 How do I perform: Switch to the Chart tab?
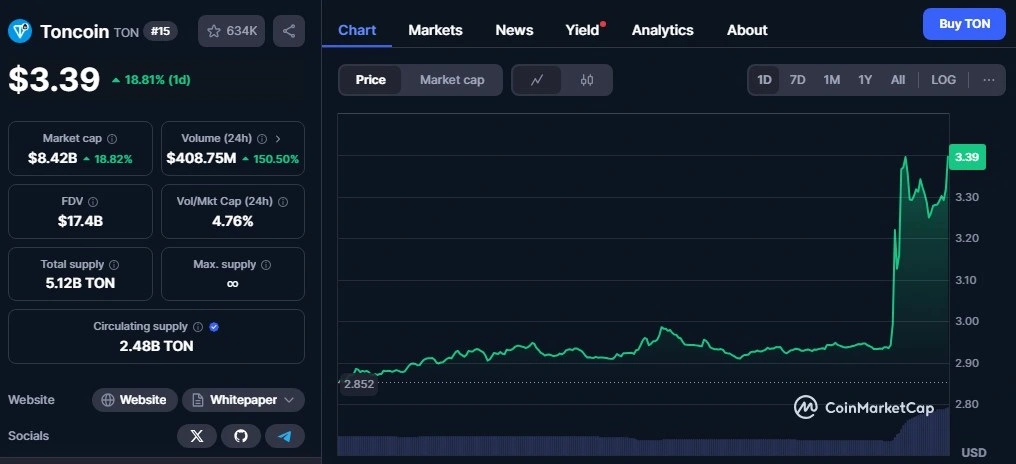tap(357, 30)
